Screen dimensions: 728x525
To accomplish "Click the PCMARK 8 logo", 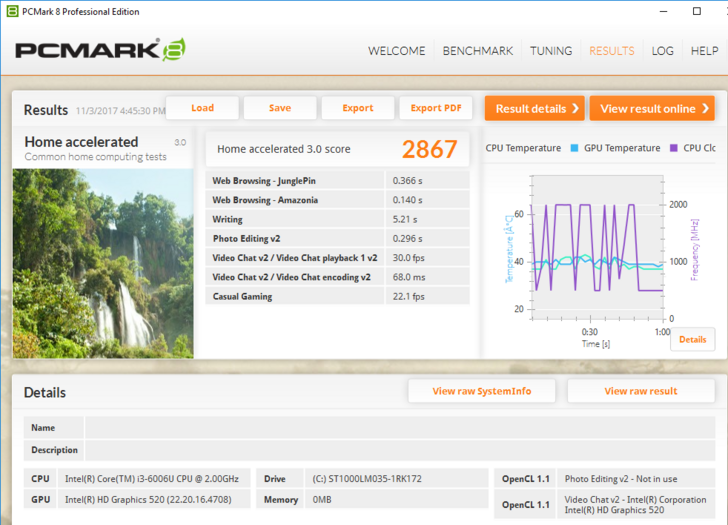I will (x=100, y=50).
